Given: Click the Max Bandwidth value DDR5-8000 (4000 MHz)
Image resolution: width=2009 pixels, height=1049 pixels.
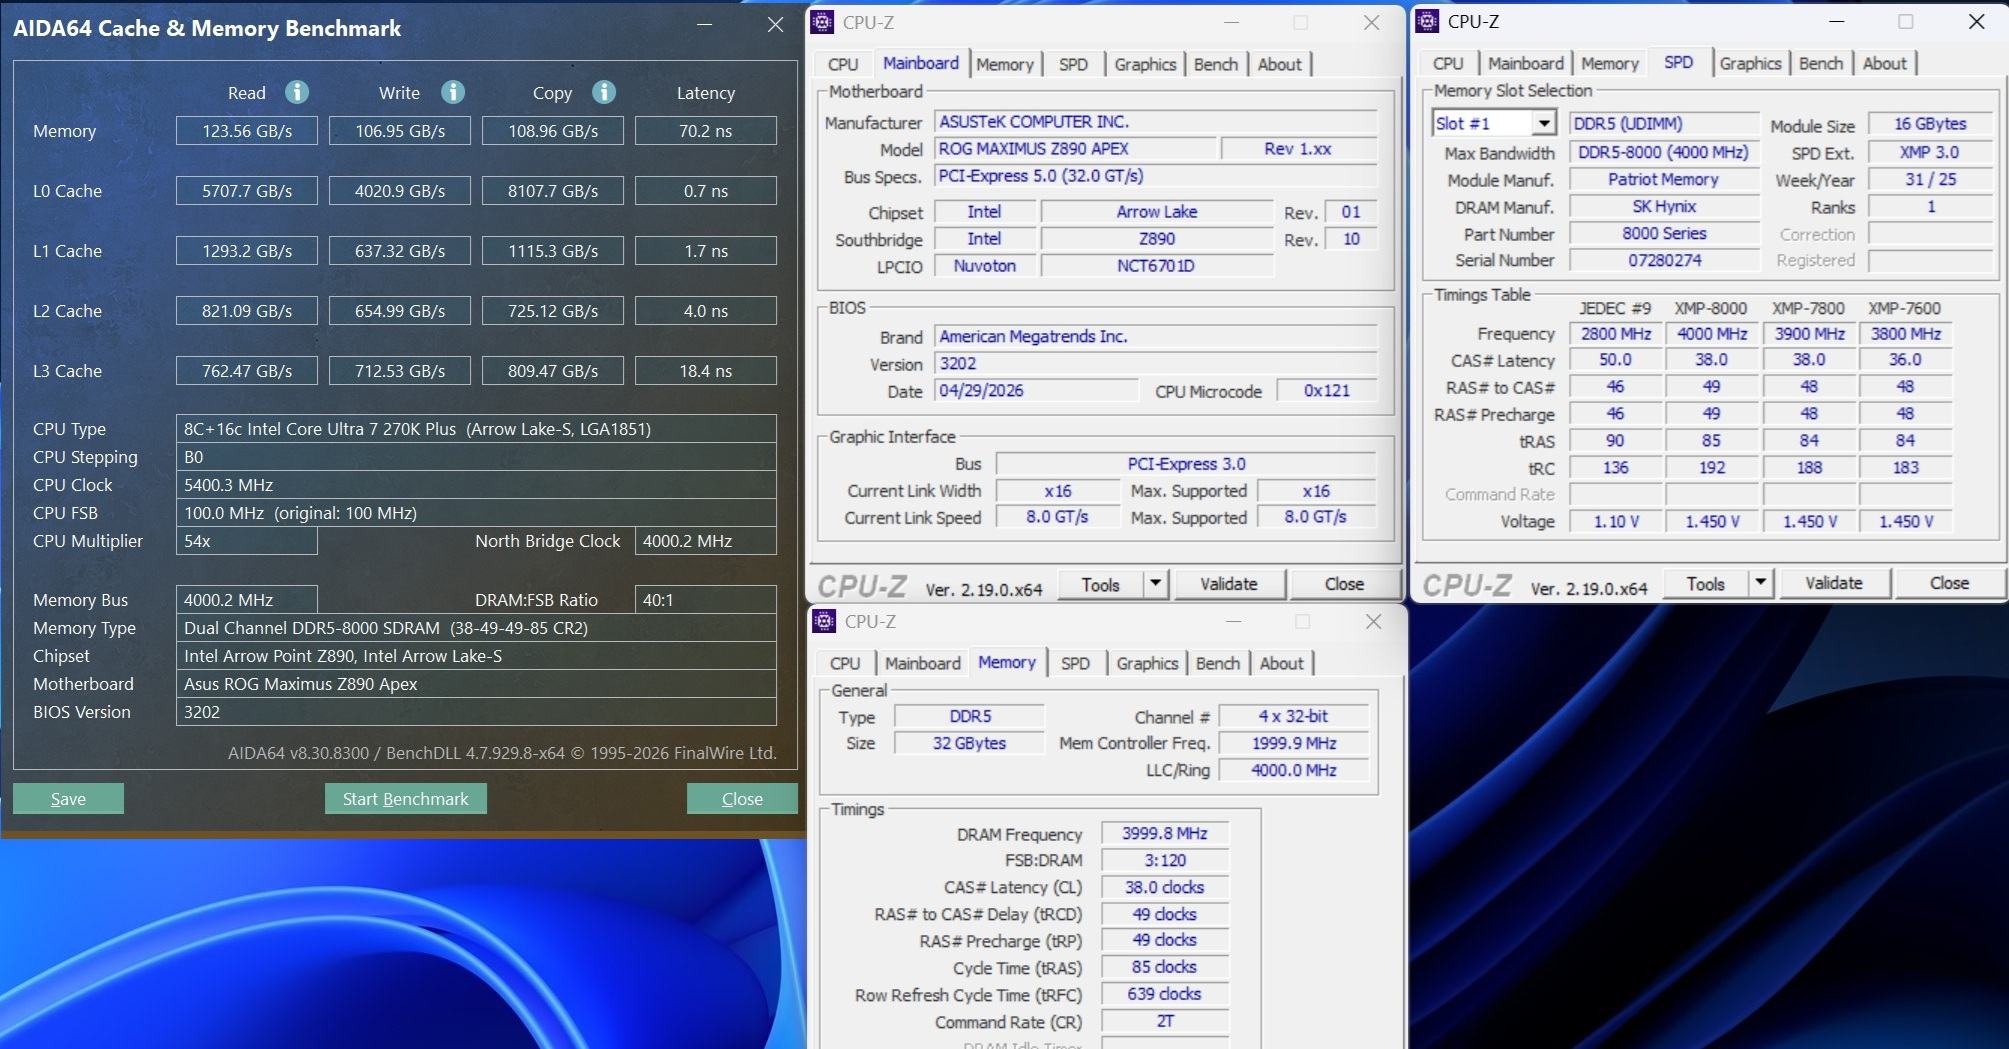Looking at the screenshot, I should [1663, 153].
